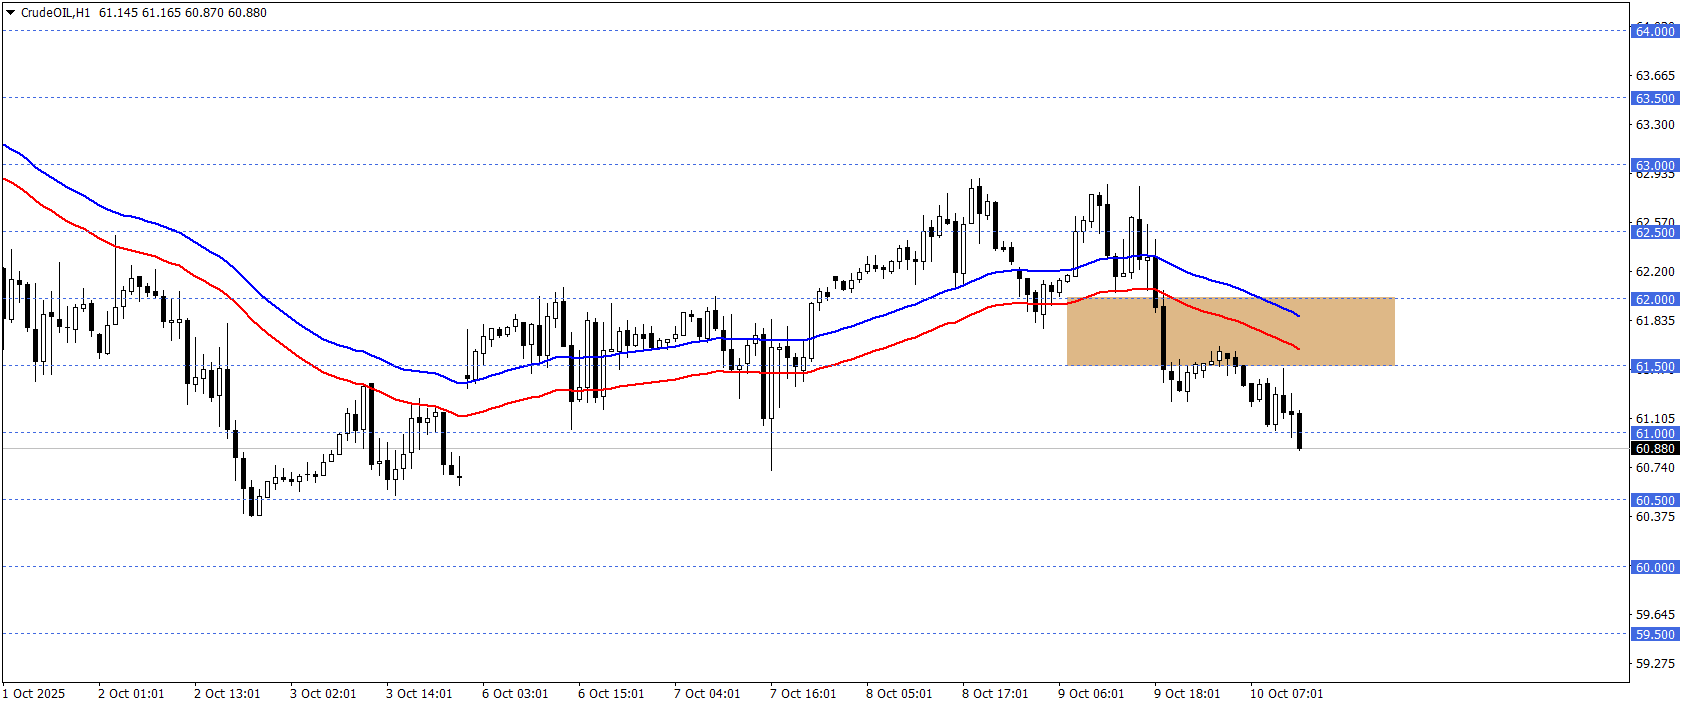Click the 10 Oct 07:01 time label

(x=1286, y=693)
